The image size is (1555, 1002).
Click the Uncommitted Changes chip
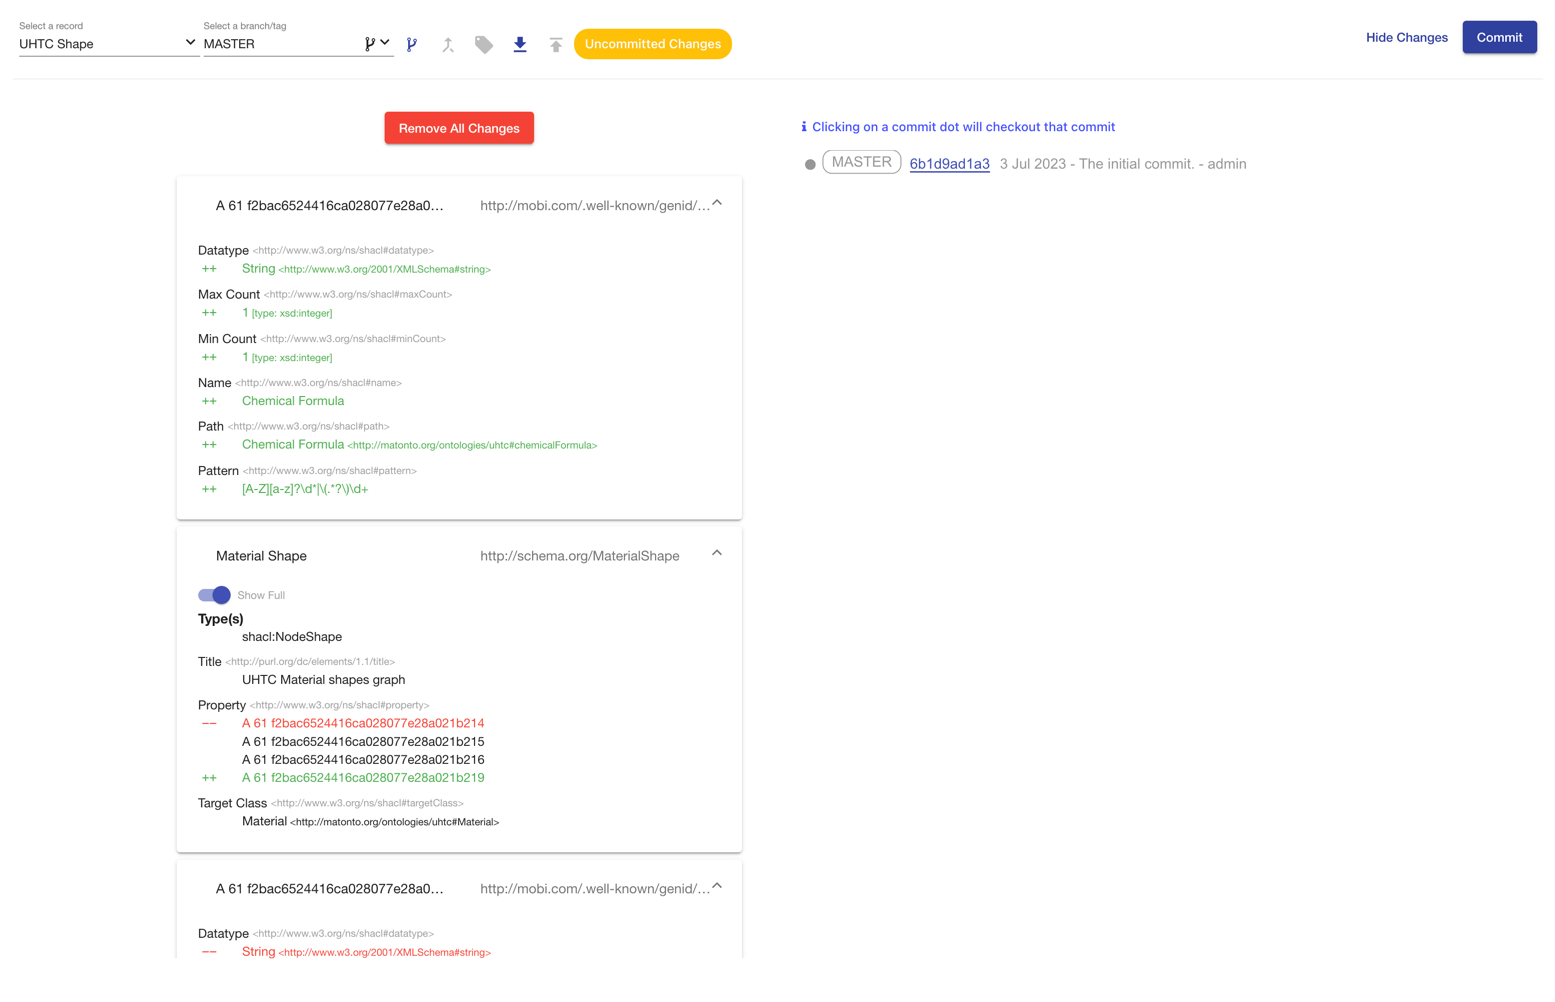(652, 44)
